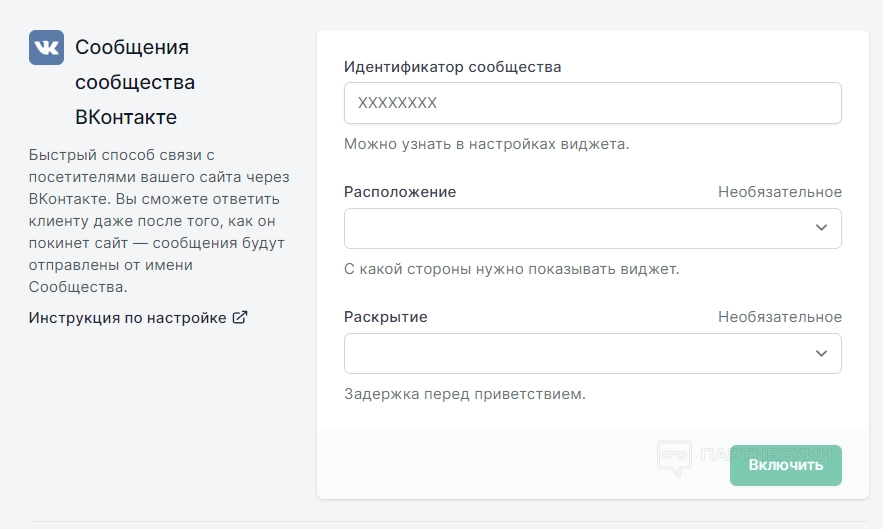Click the chevron arrow in Расположение field
This screenshot has width=883, height=529.
tap(821, 228)
